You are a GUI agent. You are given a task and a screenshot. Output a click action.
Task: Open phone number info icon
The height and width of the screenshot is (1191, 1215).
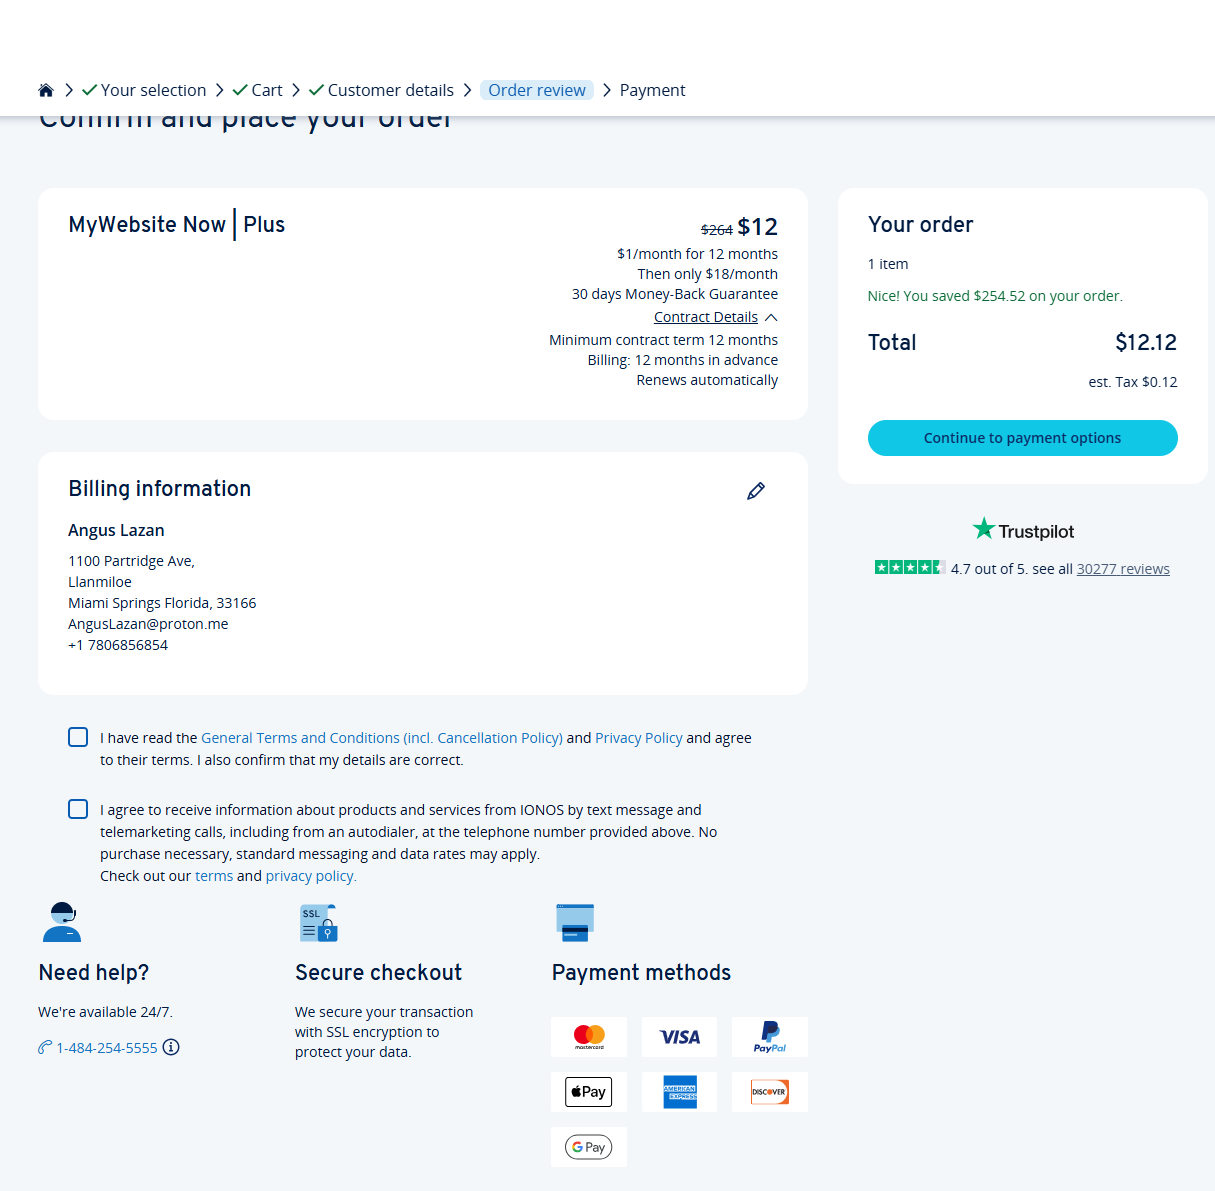click(x=171, y=1047)
